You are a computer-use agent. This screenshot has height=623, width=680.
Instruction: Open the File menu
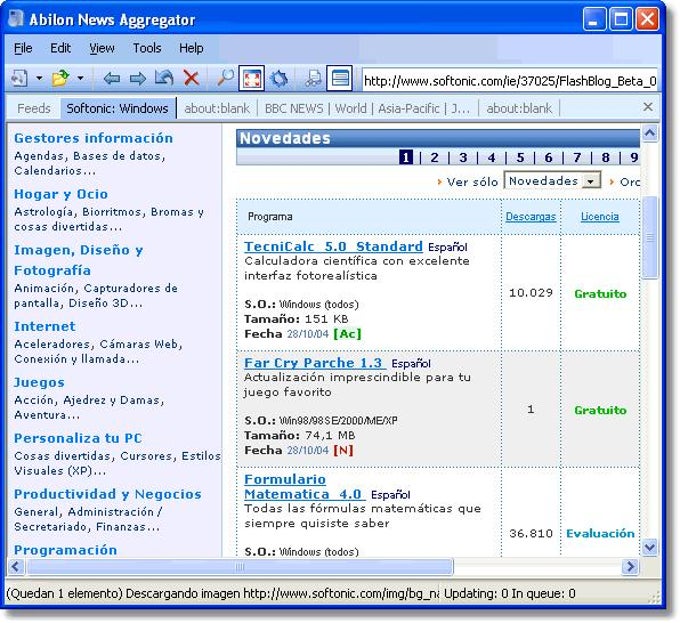(x=23, y=48)
